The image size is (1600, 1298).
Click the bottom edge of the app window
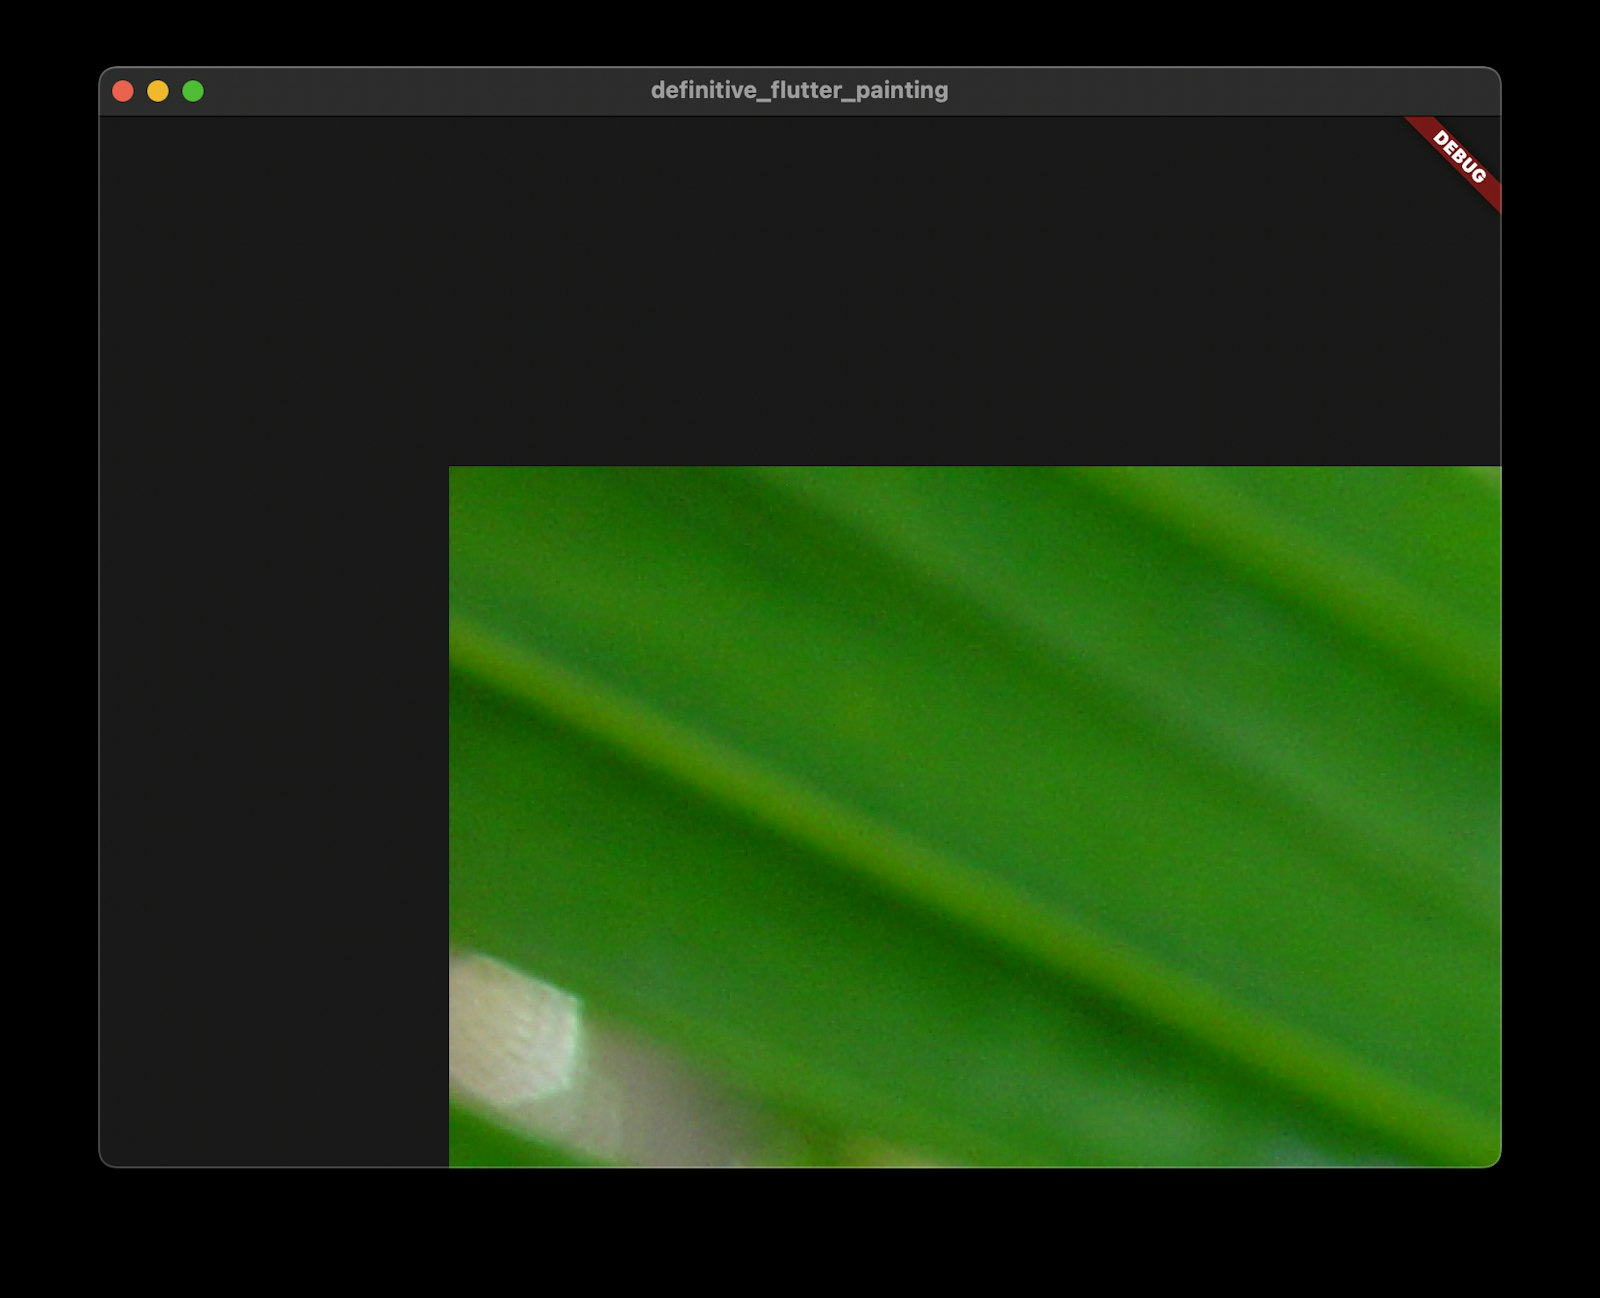point(800,1165)
